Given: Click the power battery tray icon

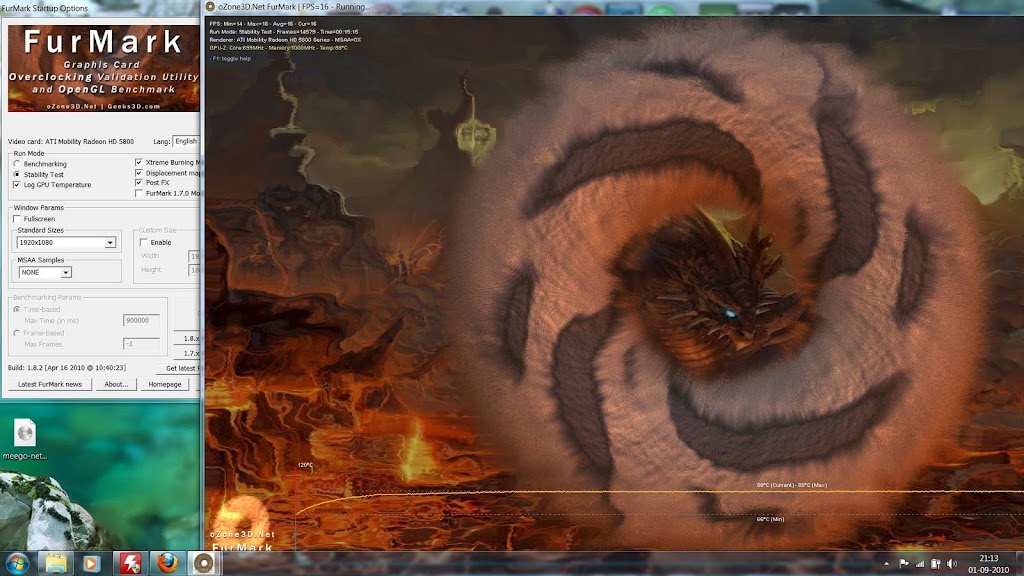Looking at the screenshot, I should [936, 564].
